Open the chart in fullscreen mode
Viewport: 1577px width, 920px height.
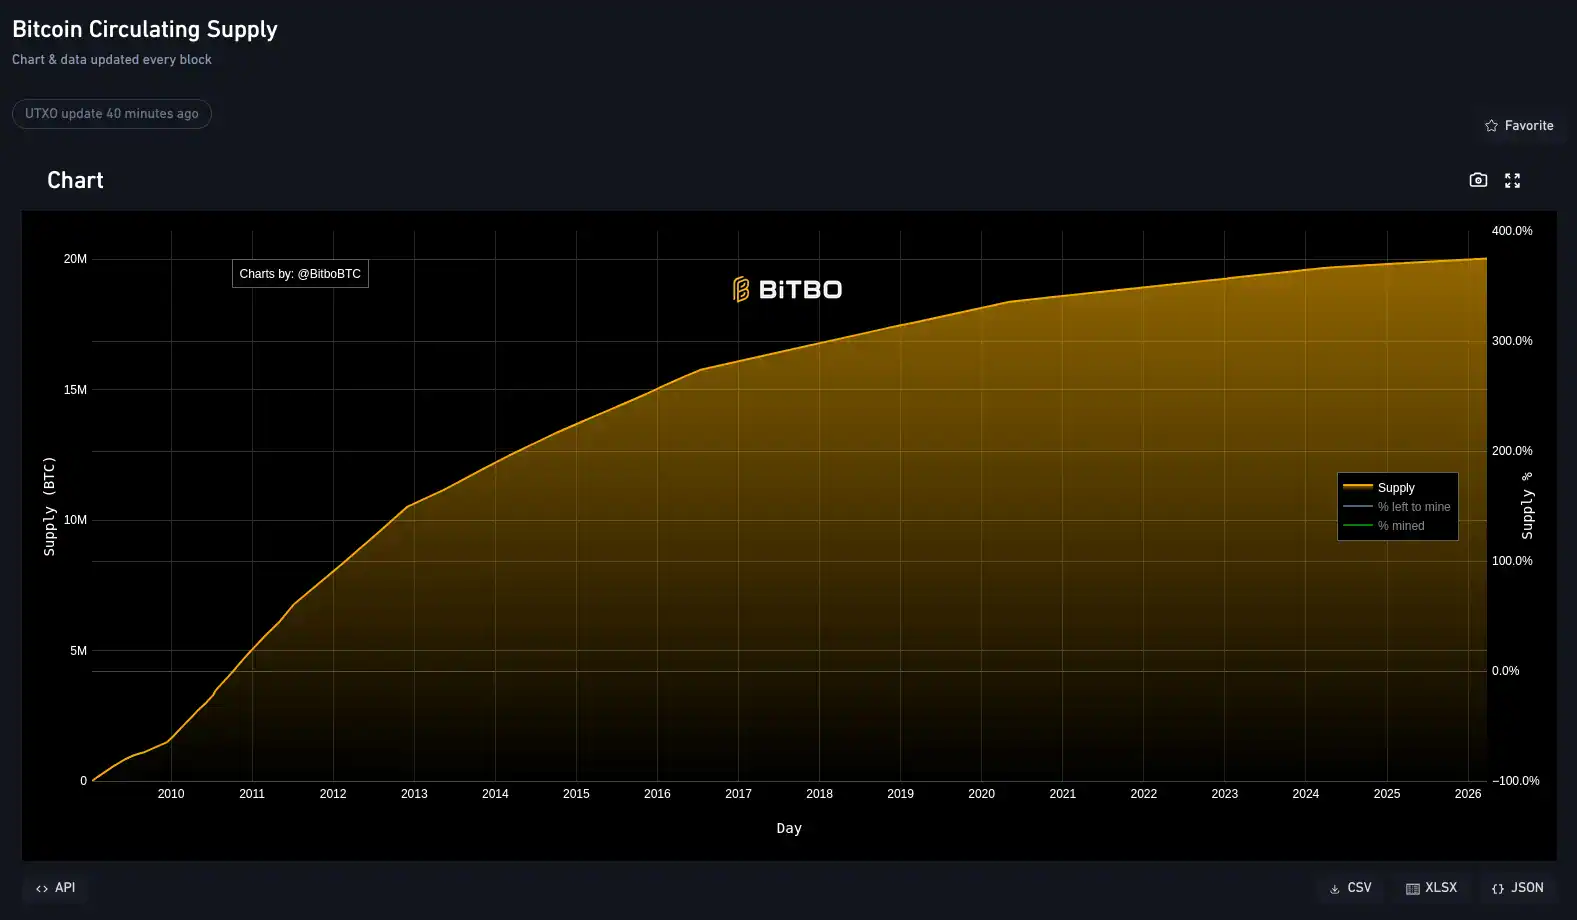1512,180
